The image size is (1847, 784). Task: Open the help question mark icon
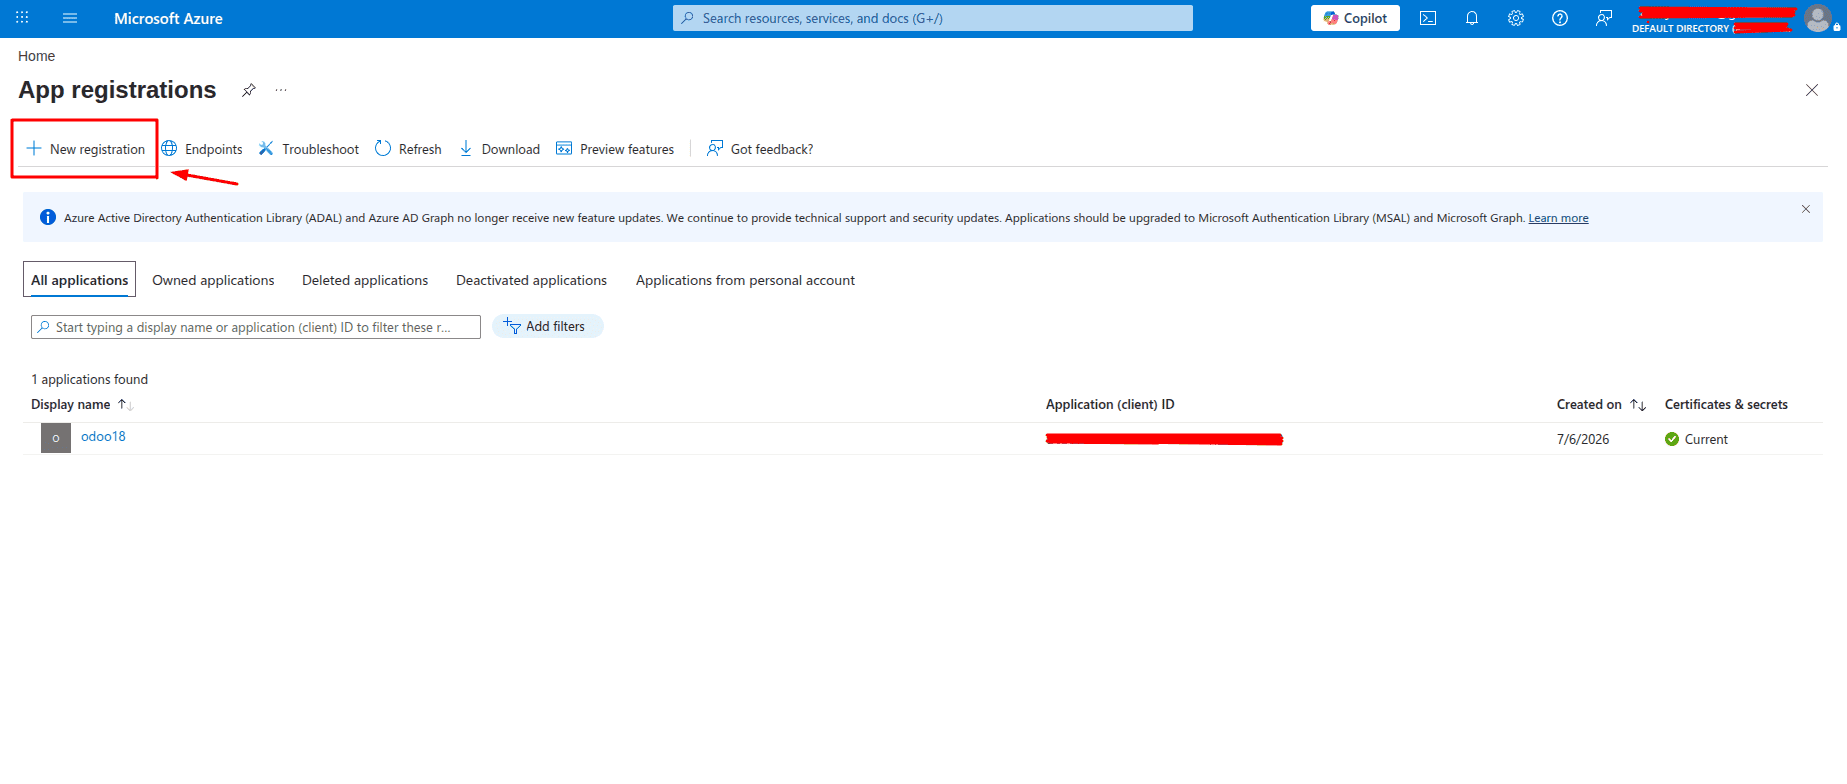[1560, 18]
